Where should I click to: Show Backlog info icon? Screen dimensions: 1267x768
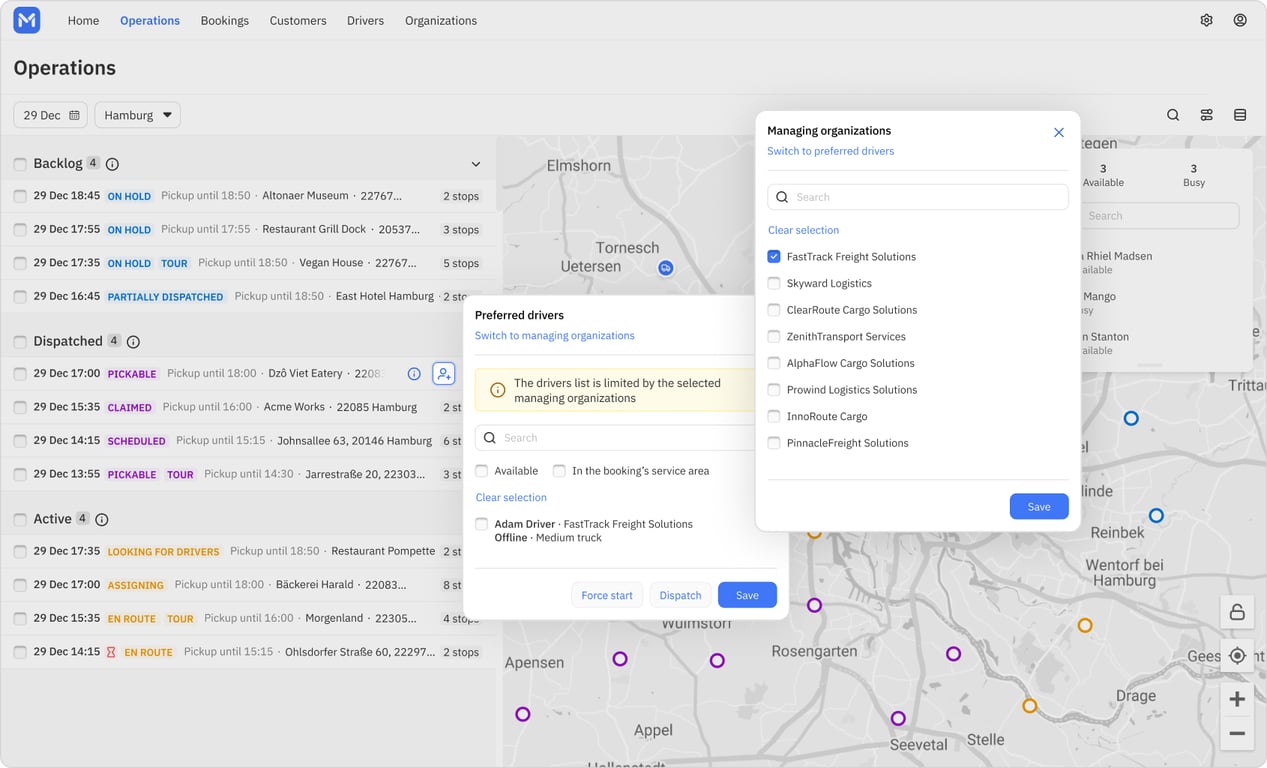112,164
